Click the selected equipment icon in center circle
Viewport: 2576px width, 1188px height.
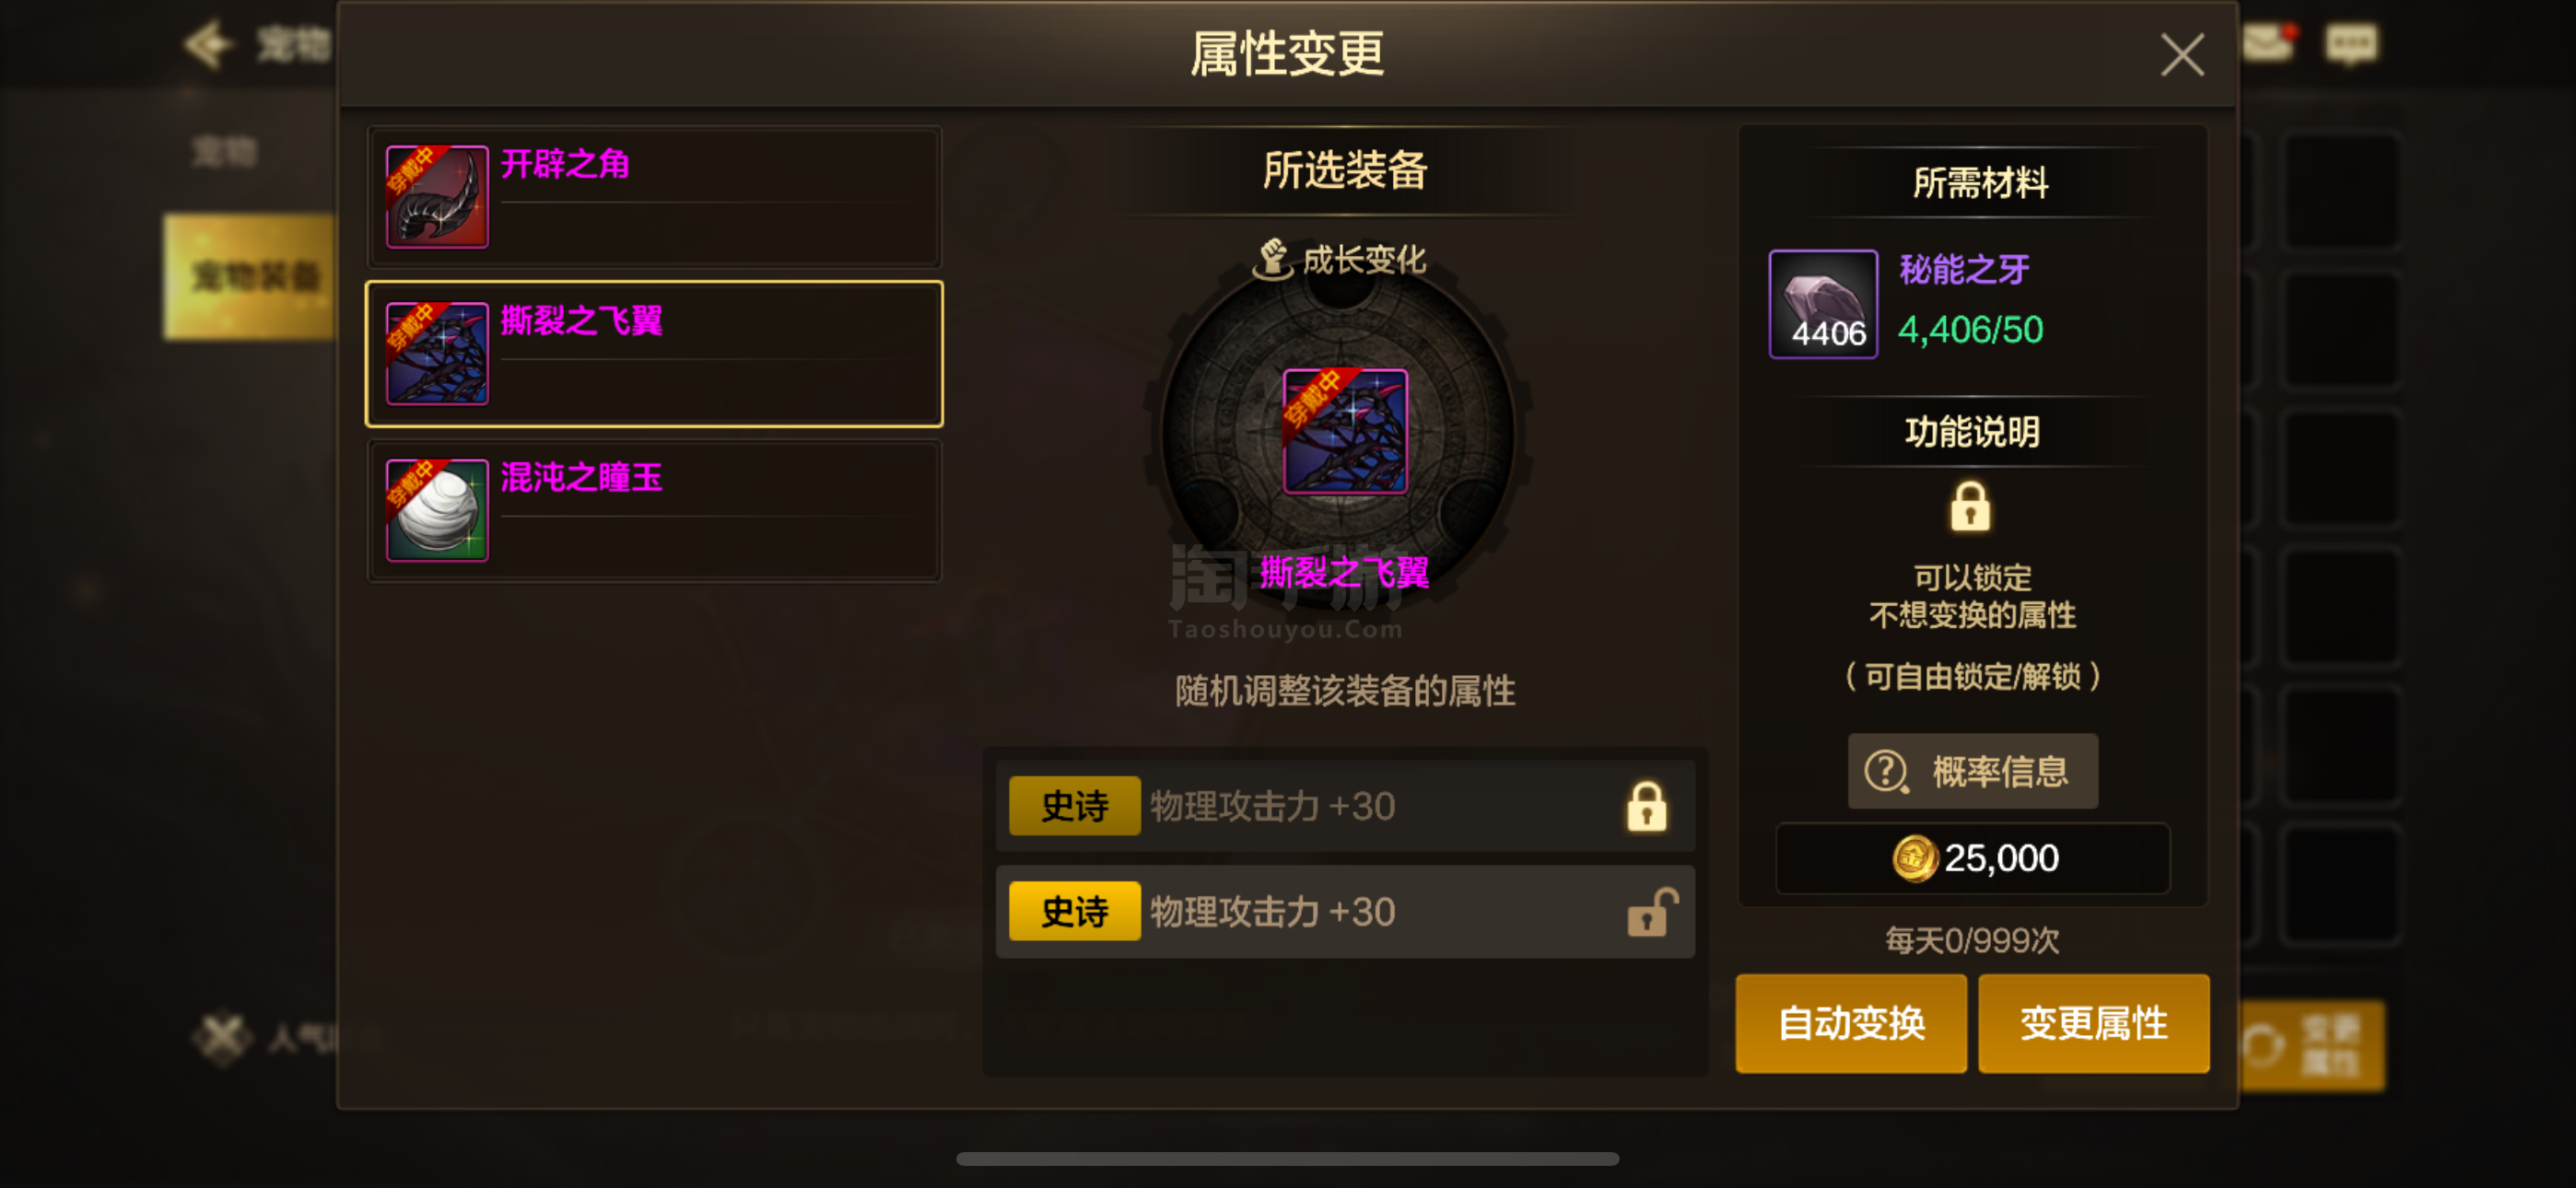(x=1345, y=432)
